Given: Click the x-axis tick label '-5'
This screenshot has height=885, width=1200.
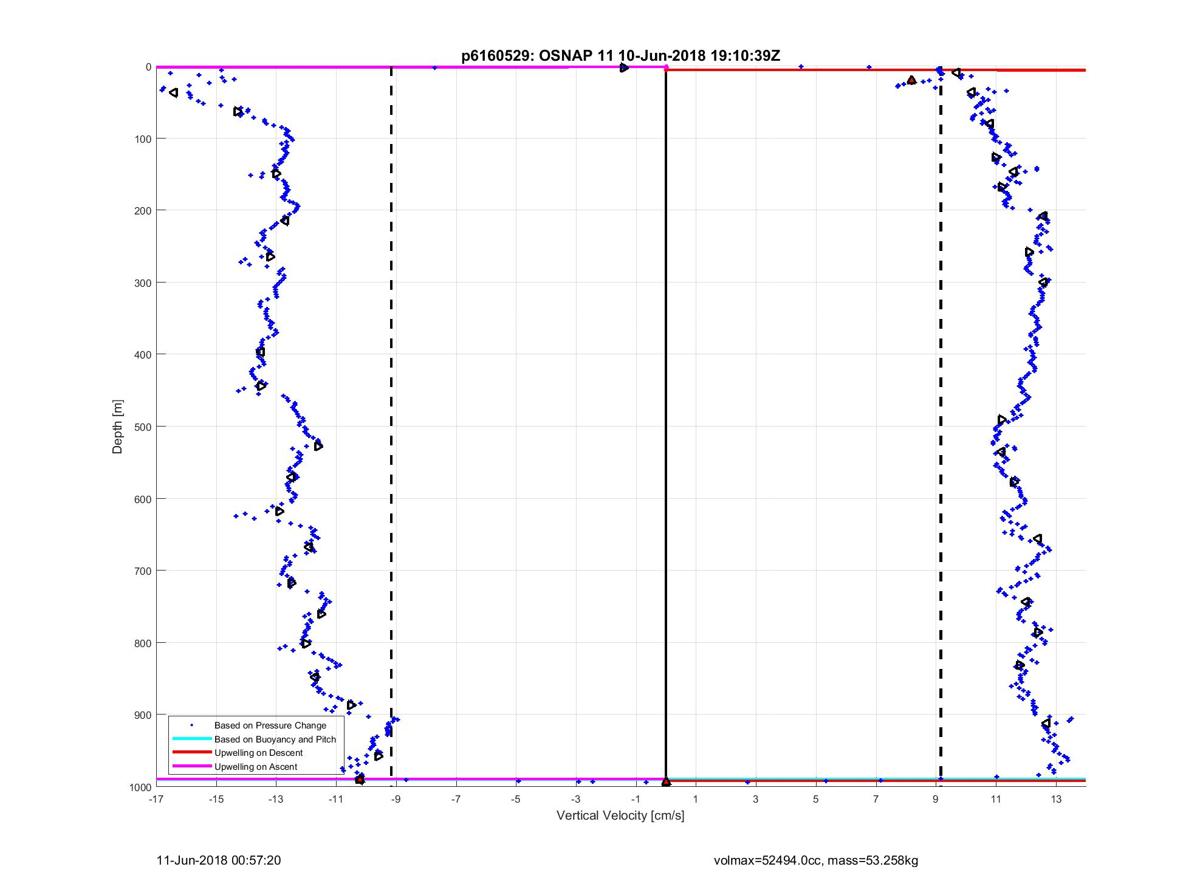Looking at the screenshot, I should pyautogui.click(x=515, y=799).
